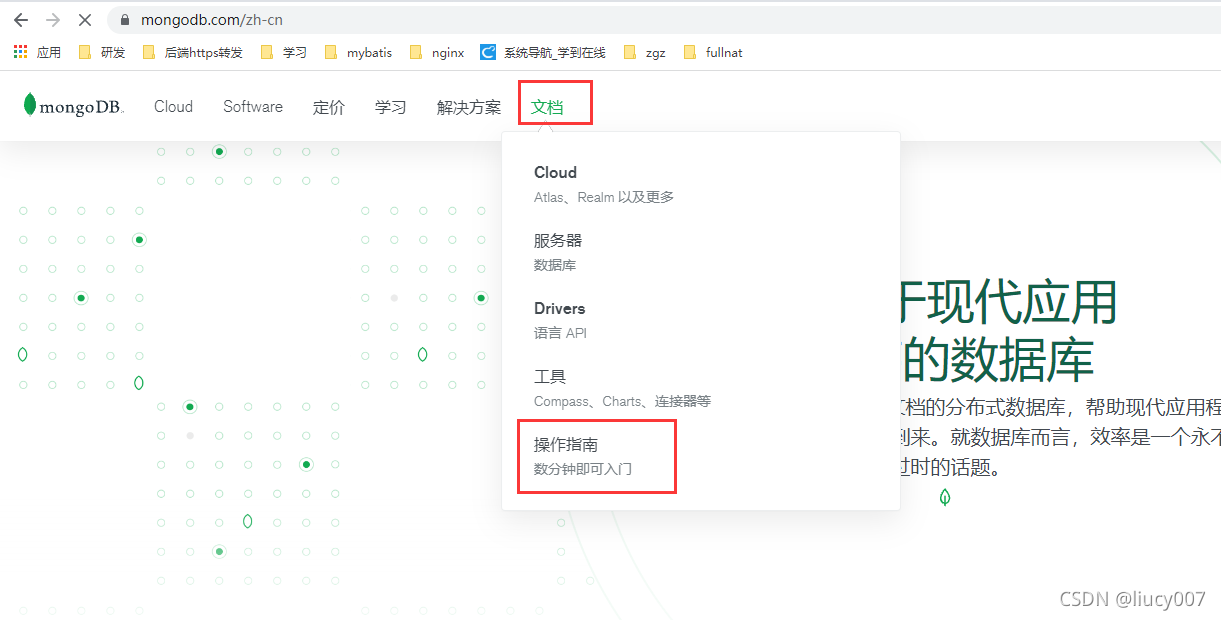Click '数据库' description under 服务器
This screenshot has height=620, width=1221.
(x=555, y=265)
